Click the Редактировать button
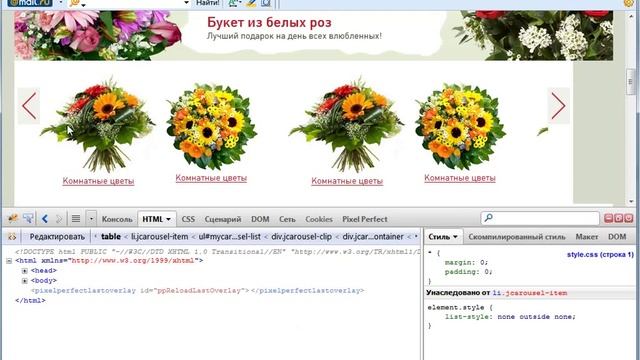Screen dimensions: 640x360 tap(57, 237)
